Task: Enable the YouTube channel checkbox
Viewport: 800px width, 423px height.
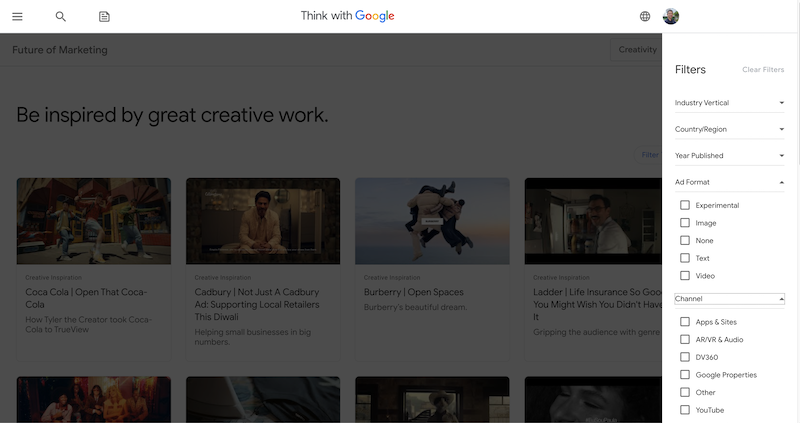Action: coord(685,410)
